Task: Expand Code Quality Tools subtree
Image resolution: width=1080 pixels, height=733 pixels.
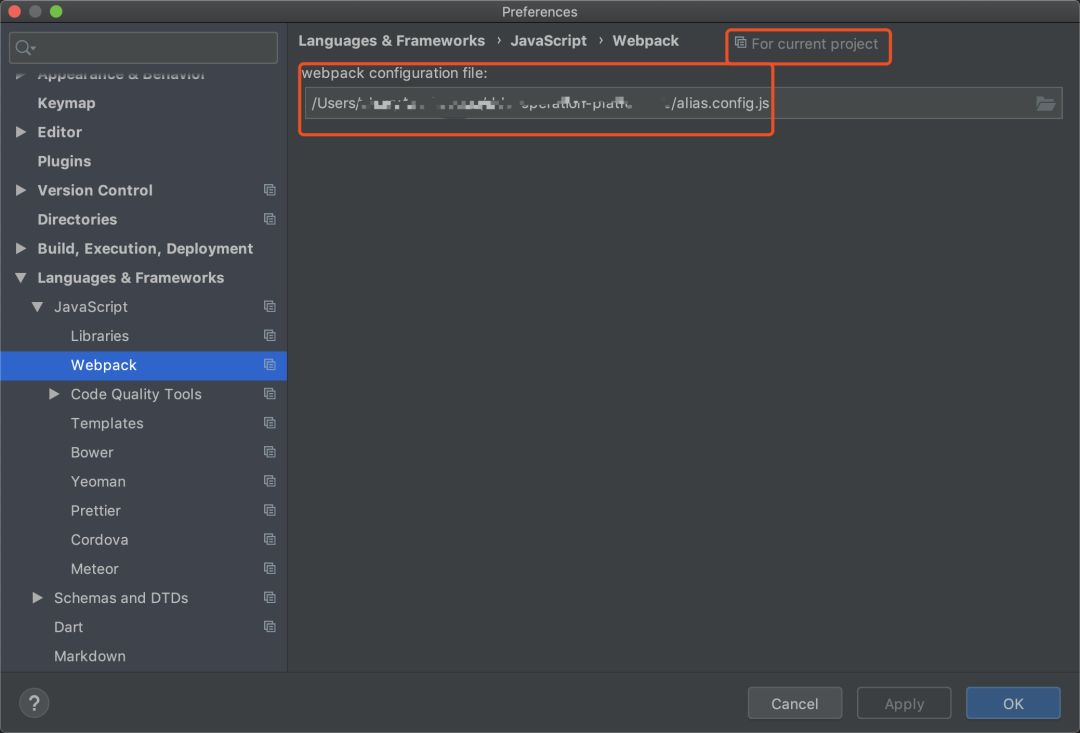Action: [x=54, y=394]
